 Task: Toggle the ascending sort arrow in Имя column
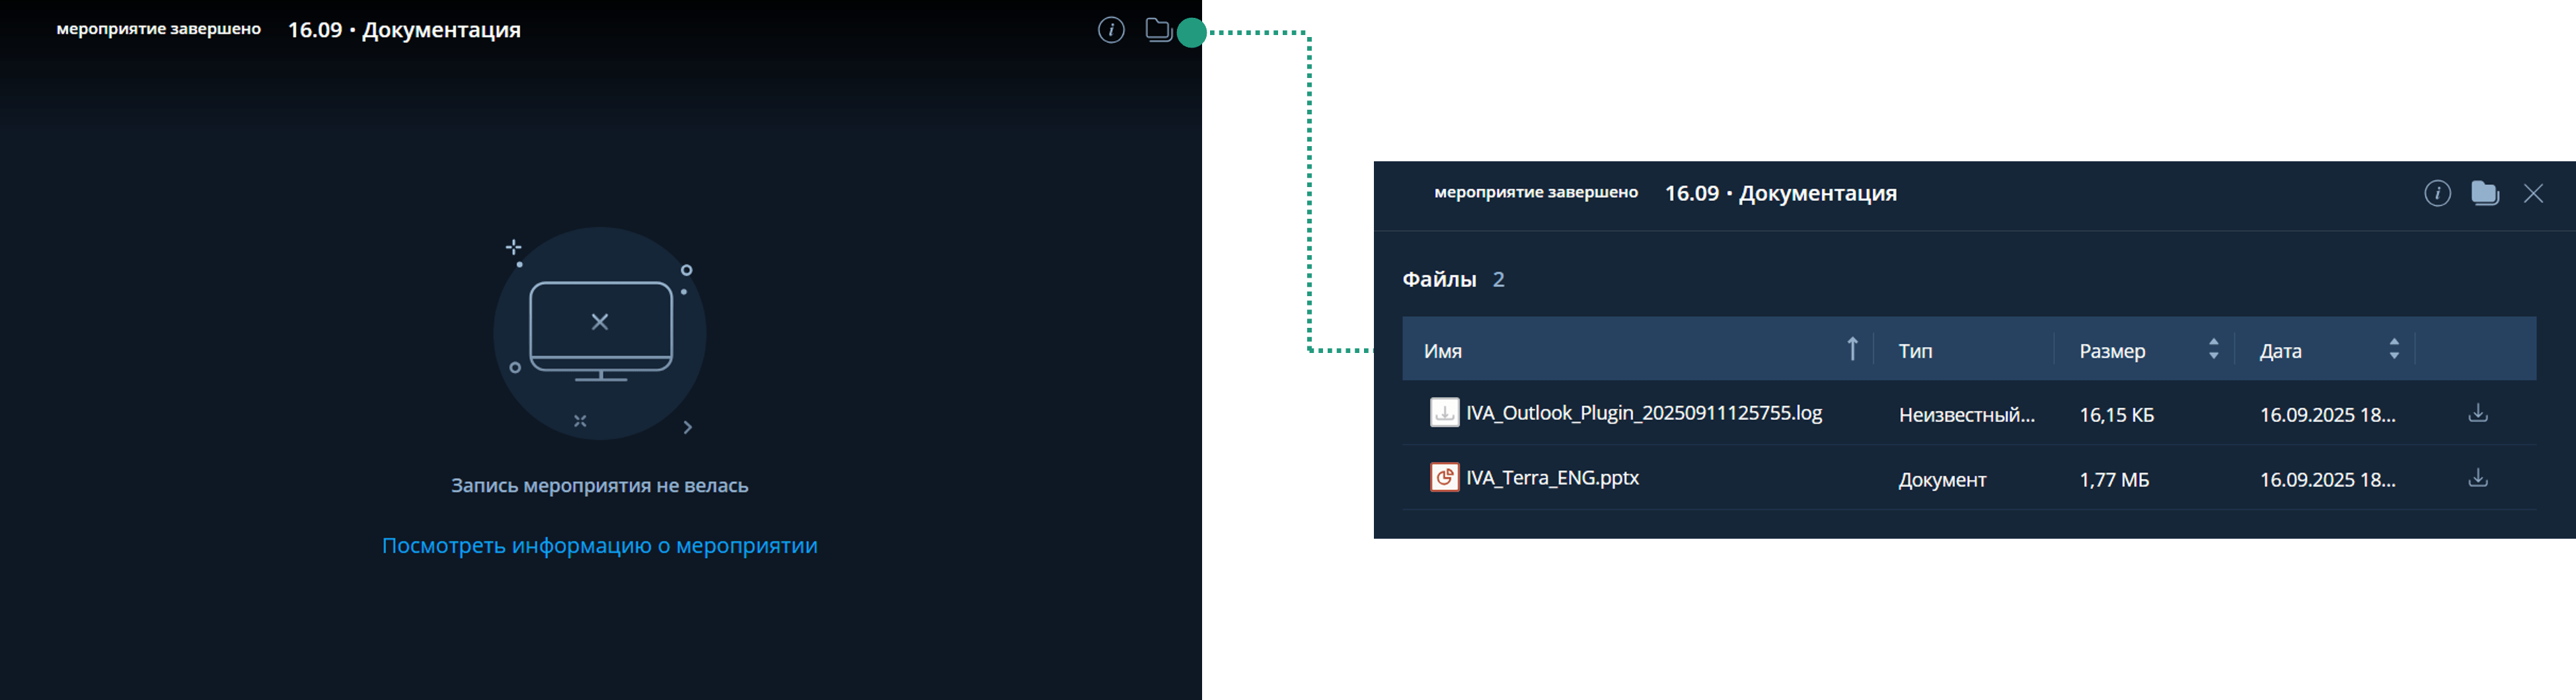(1852, 349)
